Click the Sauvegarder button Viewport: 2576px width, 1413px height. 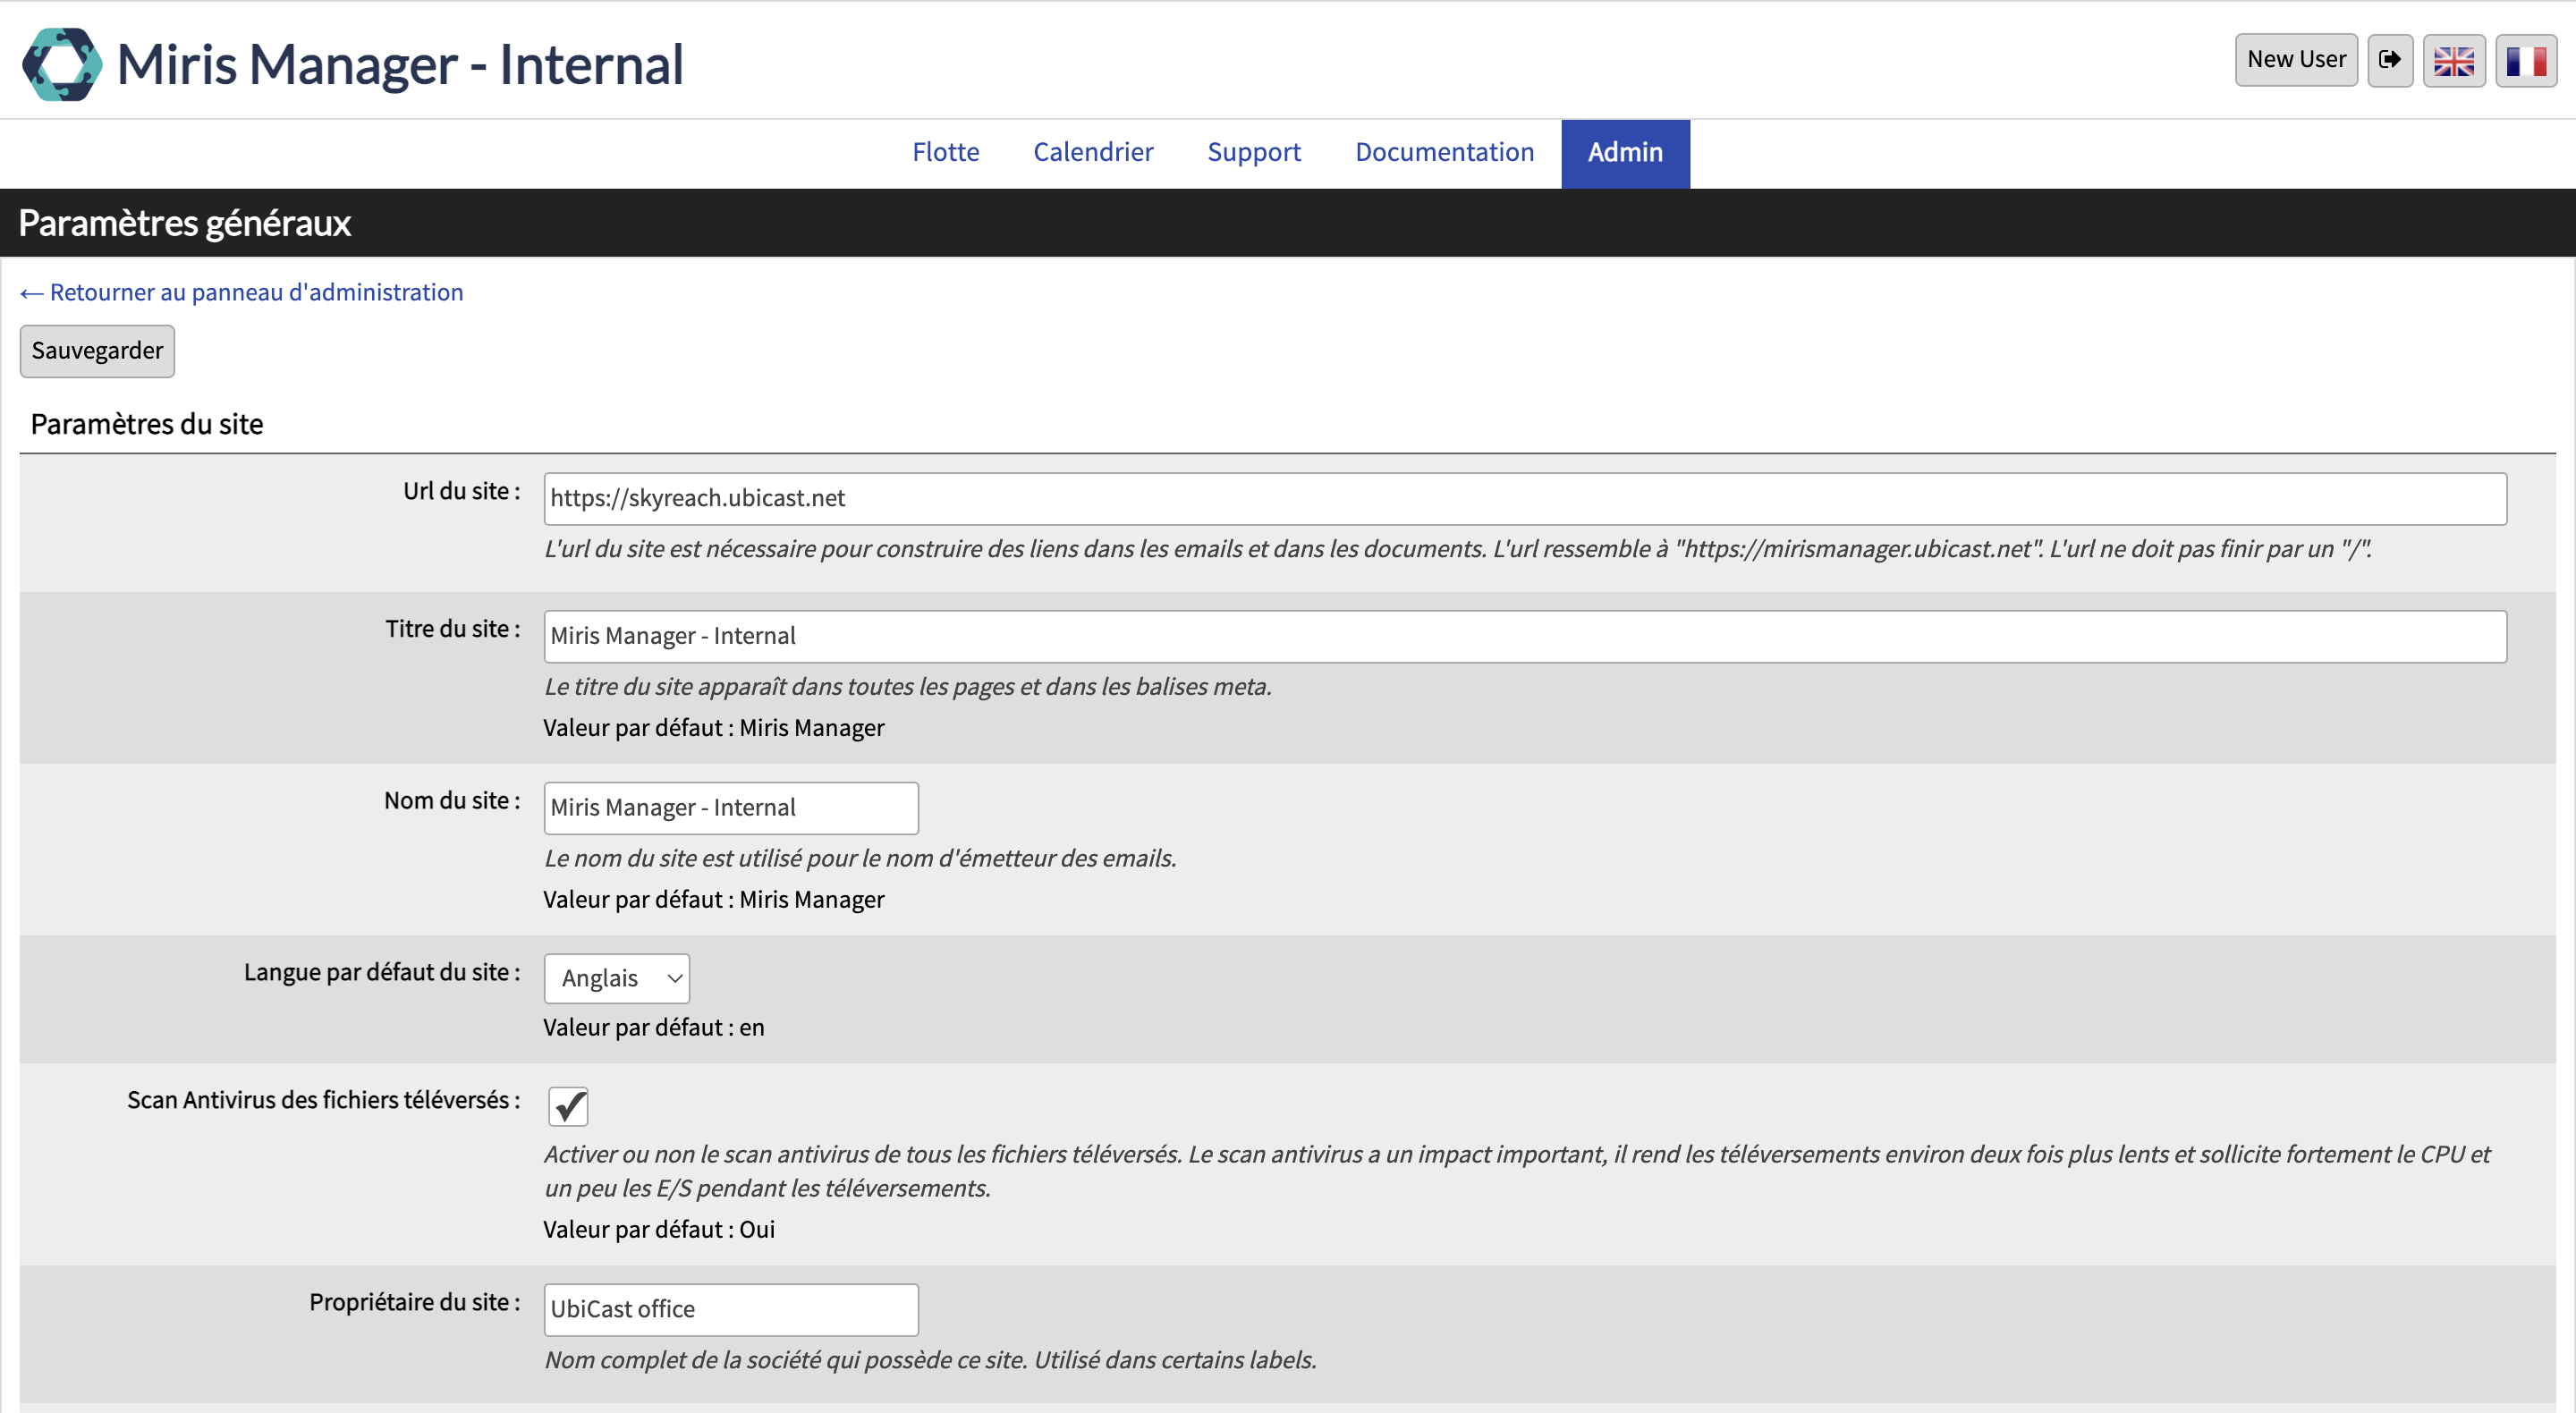[x=97, y=351]
